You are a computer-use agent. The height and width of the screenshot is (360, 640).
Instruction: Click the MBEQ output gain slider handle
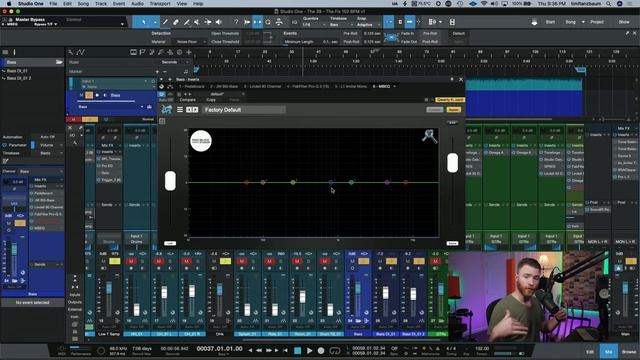452,163
